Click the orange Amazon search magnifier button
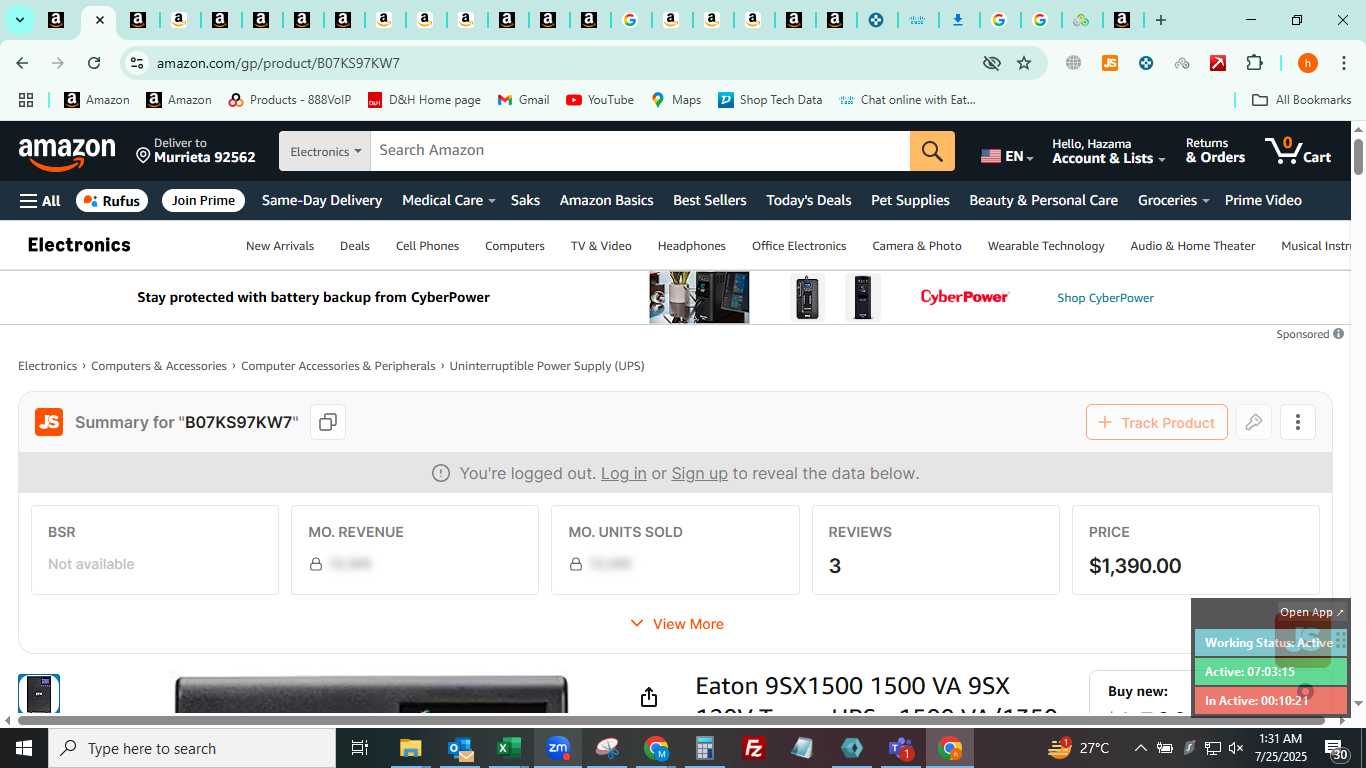 [932, 151]
